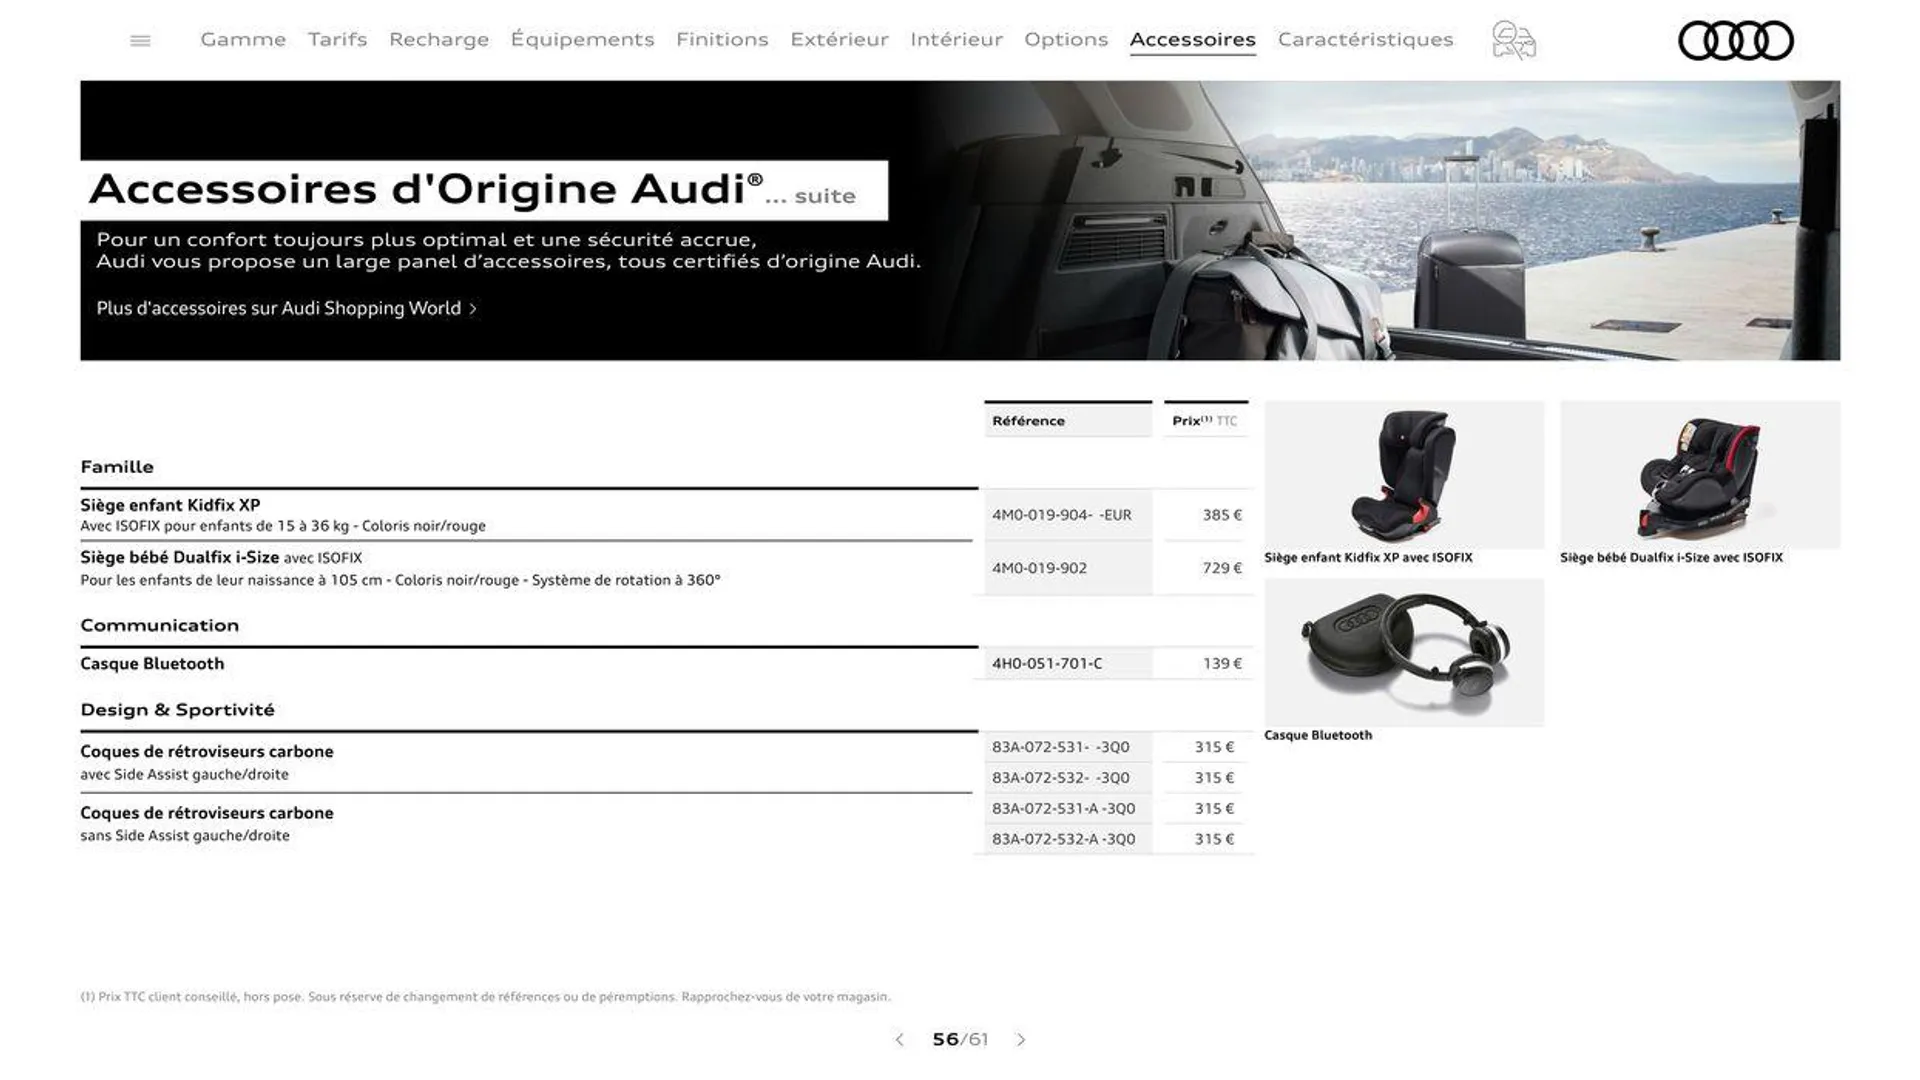The height and width of the screenshot is (1080, 1920).
Task: Click the 385 € price
Action: [x=1222, y=515]
